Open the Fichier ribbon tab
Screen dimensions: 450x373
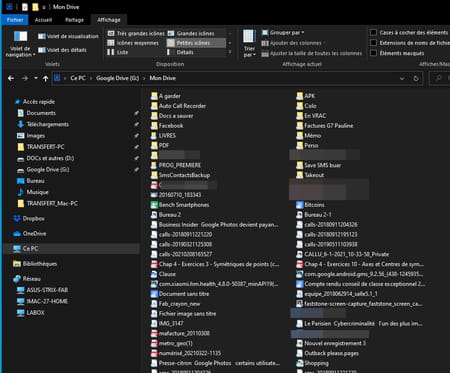(15, 20)
